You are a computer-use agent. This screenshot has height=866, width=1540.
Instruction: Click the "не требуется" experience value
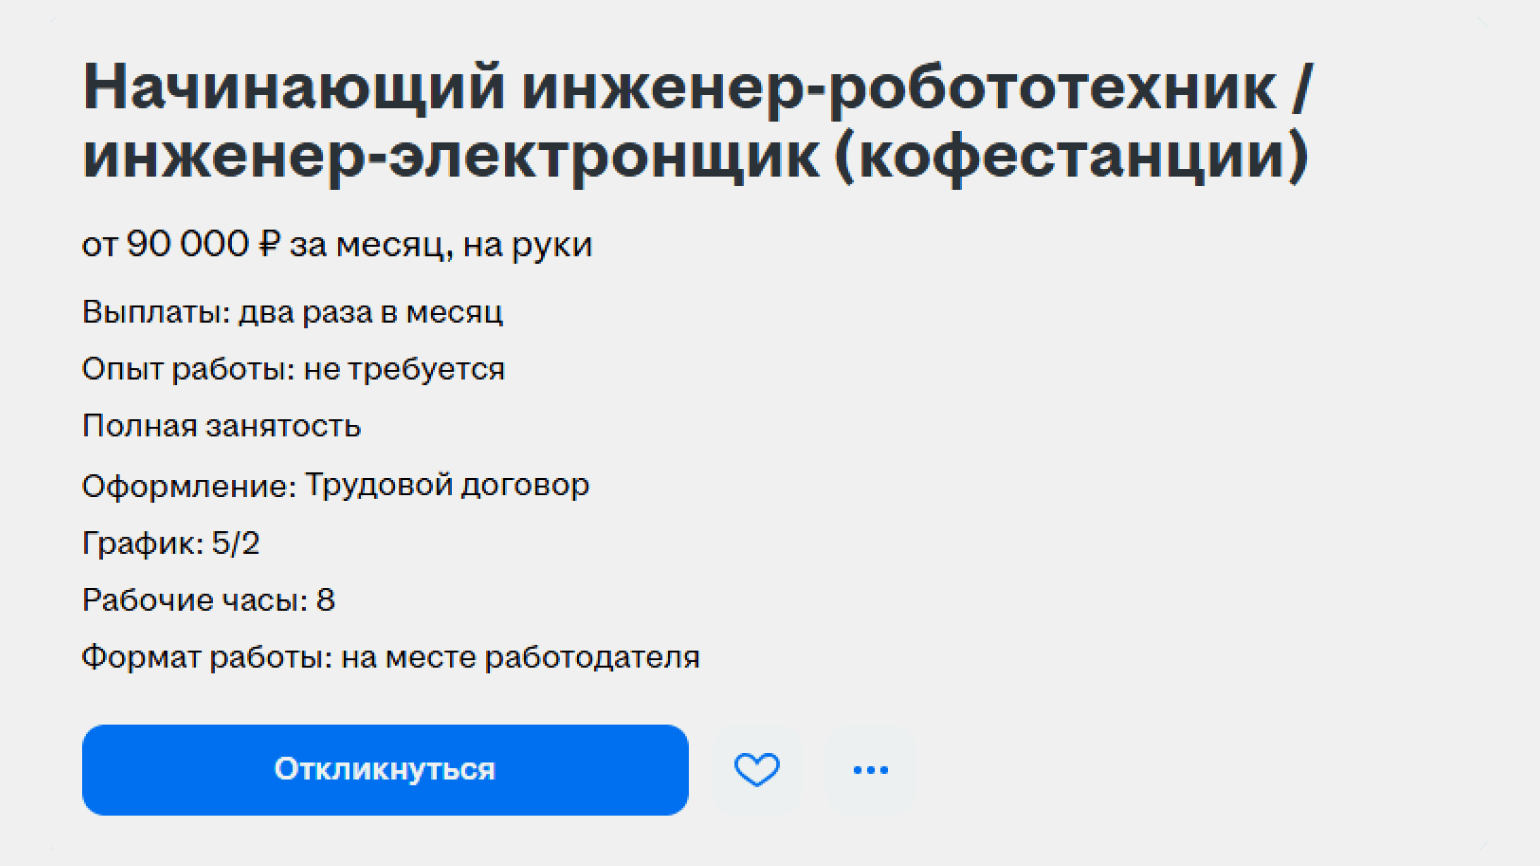404,369
